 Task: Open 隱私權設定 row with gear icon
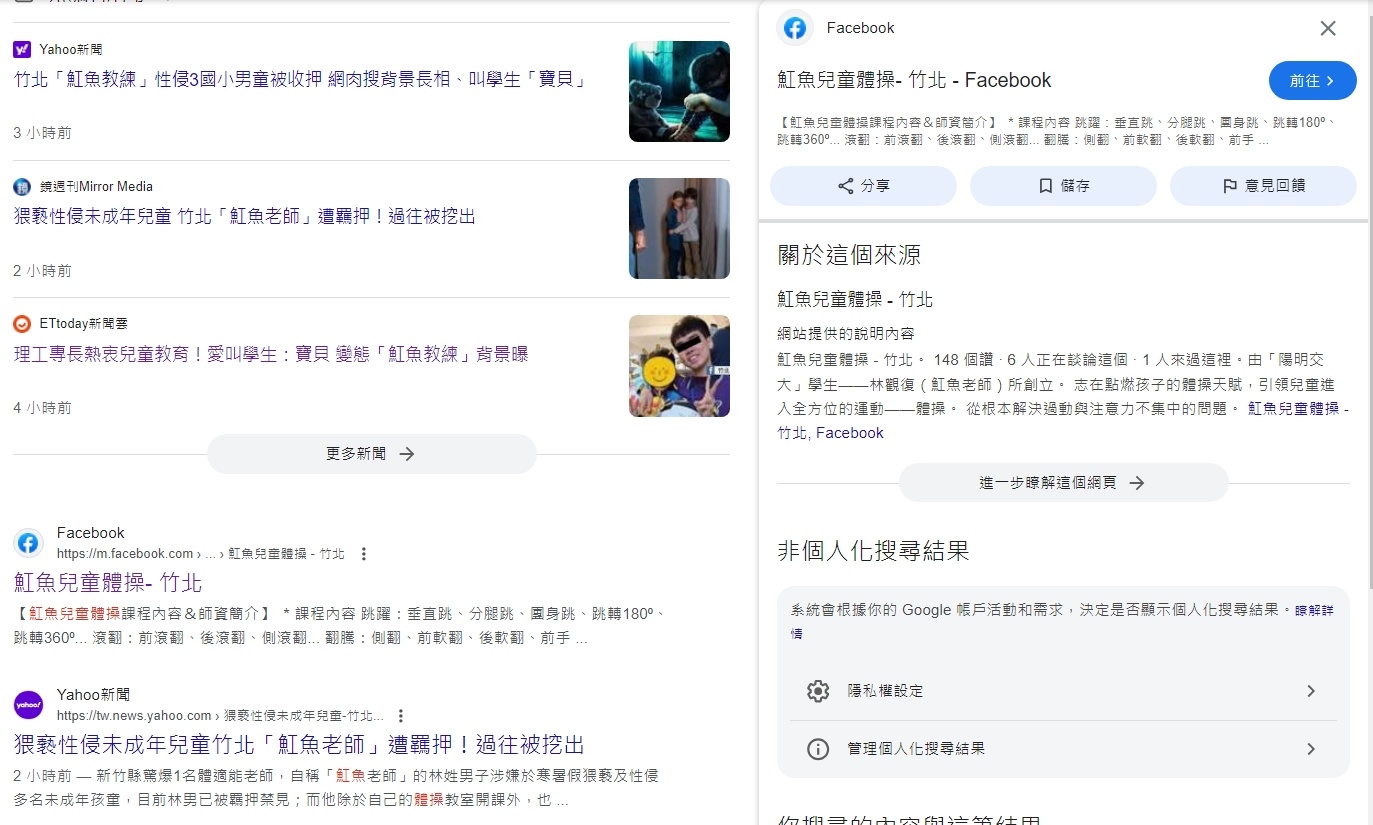click(1063, 691)
